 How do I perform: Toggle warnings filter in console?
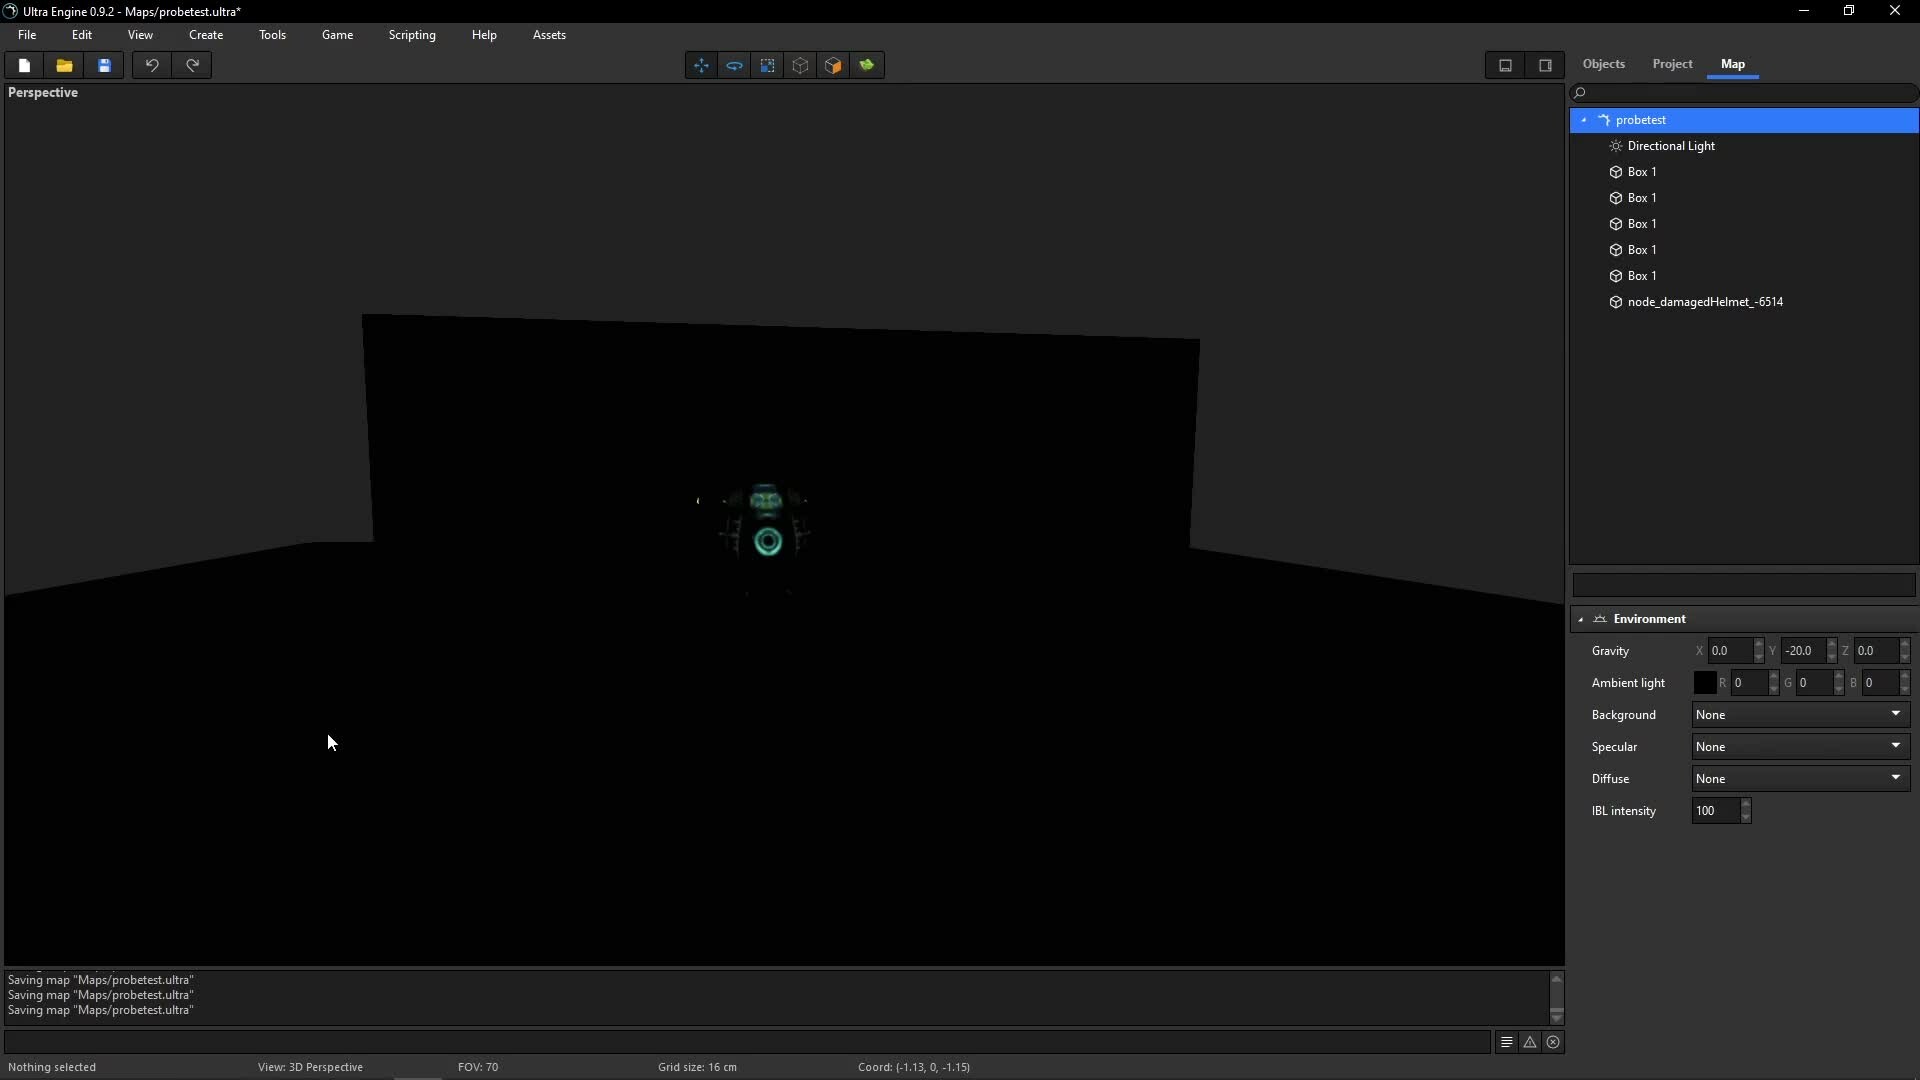[1530, 1042]
